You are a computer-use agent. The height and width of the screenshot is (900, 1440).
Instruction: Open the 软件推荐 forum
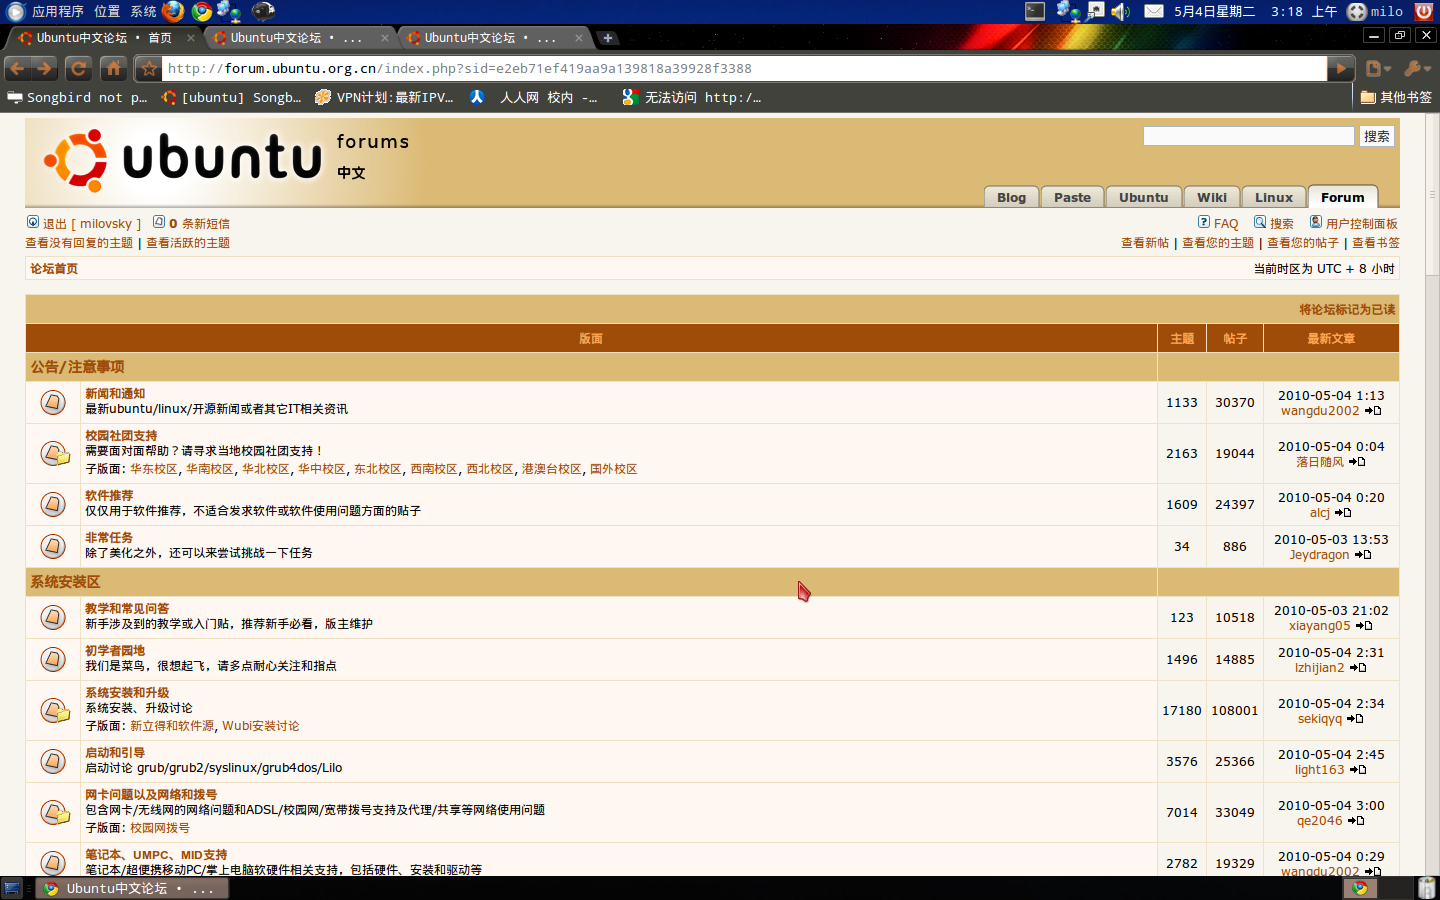click(109, 496)
